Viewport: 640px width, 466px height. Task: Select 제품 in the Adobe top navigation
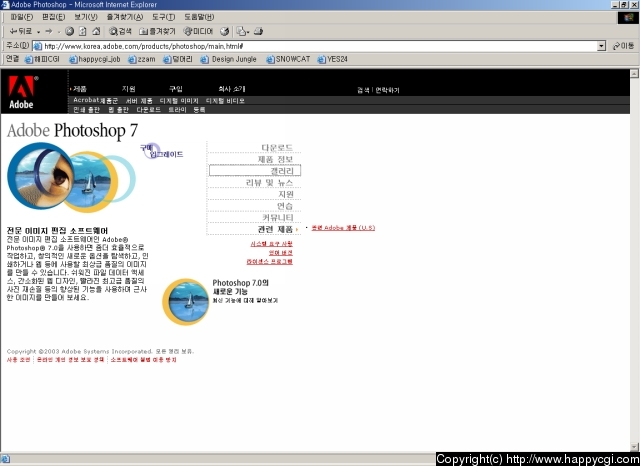pos(80,89)
